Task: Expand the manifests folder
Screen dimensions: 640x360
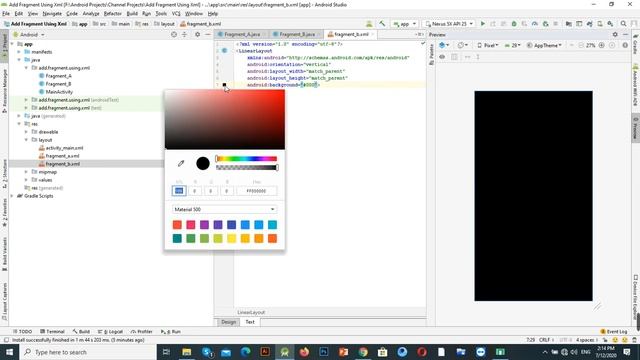Action: (x=19, y=52)
